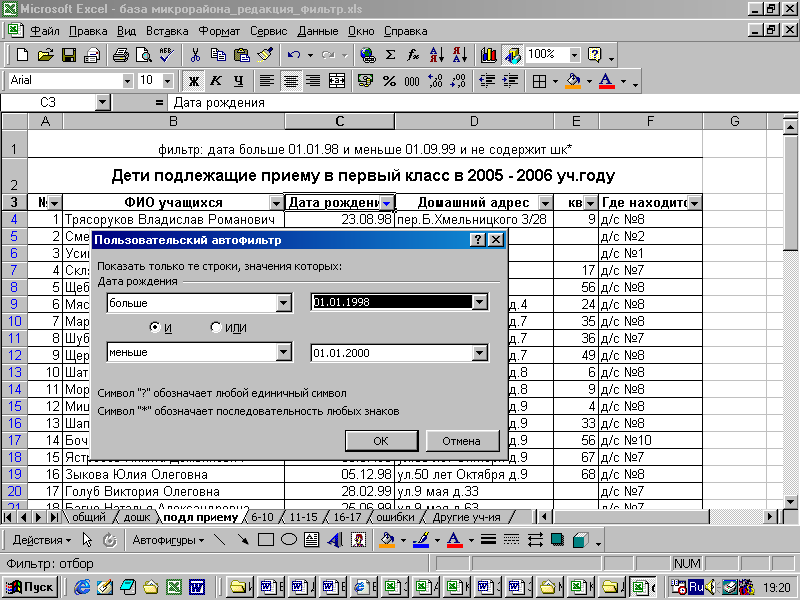This screenshot has height=600, width=800.
Task: Switch to the общий sheet tab
Action: coord(89,517)
